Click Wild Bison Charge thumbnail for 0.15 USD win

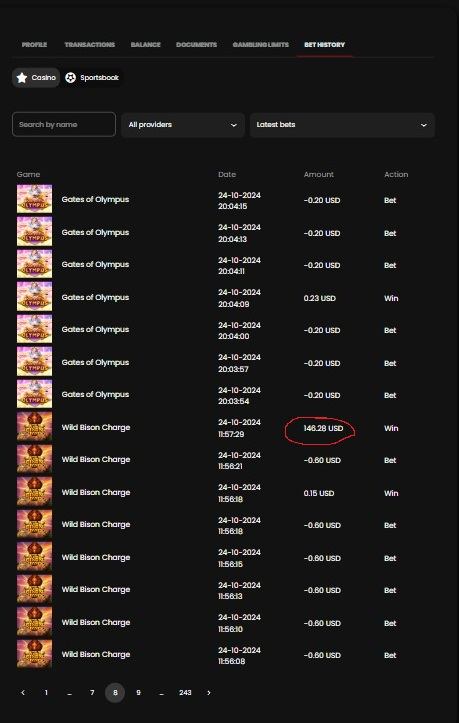pyautogui.click(x=35, y=492)
